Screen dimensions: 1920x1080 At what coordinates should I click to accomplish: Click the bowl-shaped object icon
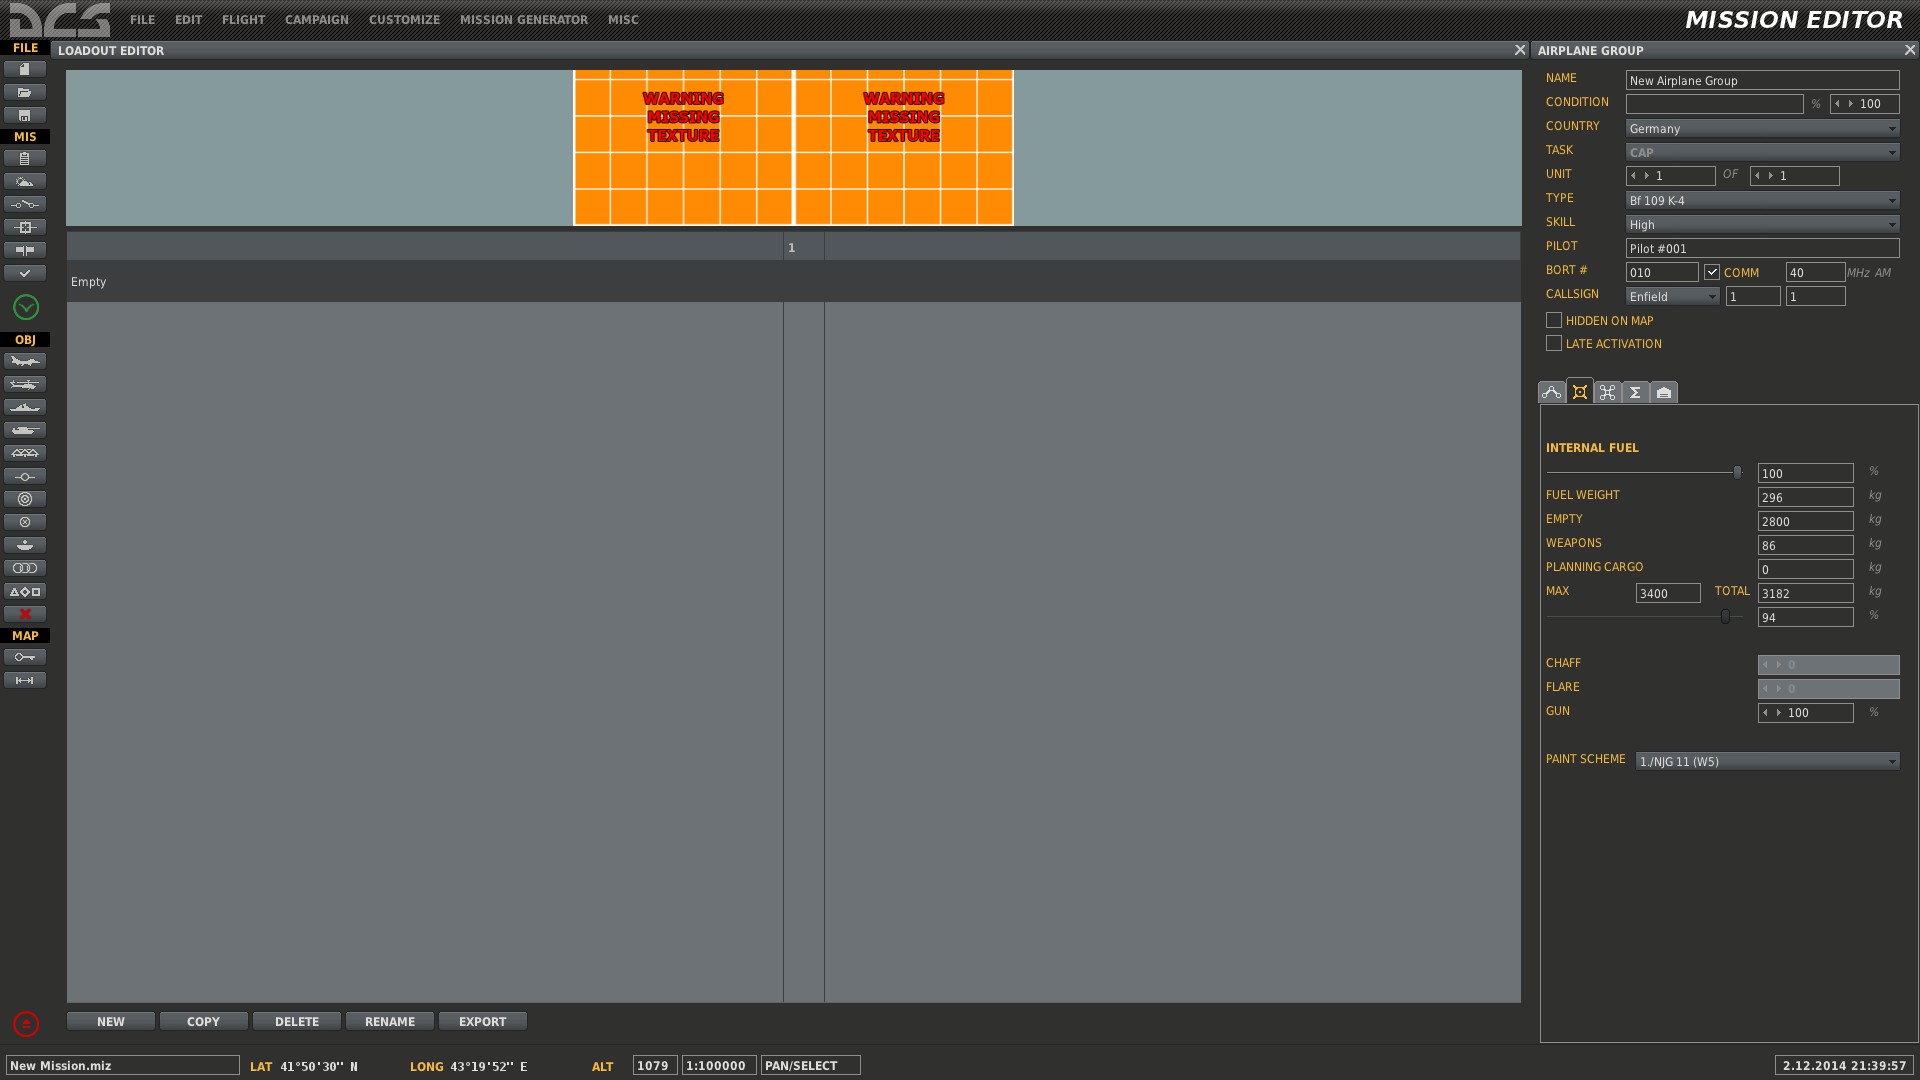[x=25, y=545]
